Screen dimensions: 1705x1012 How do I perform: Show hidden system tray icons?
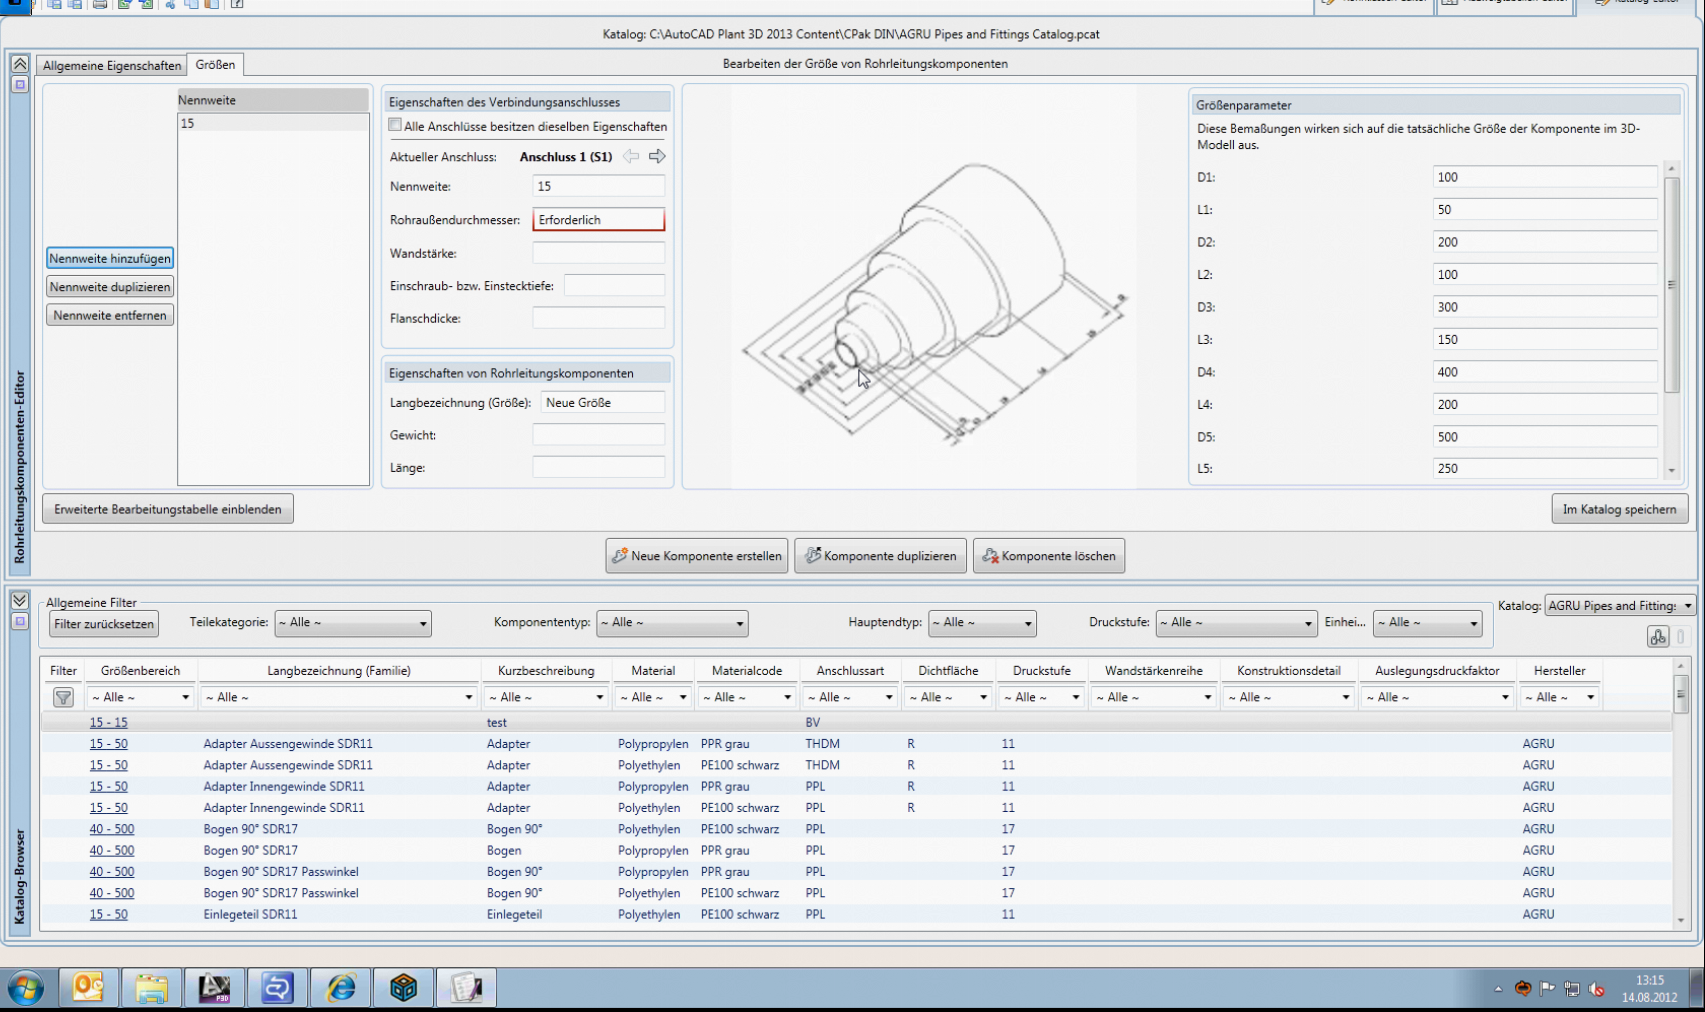coord(1498,989)
